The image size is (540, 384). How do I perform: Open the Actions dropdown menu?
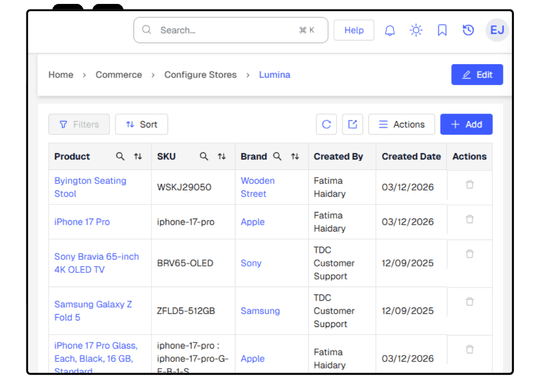(402, 124)
